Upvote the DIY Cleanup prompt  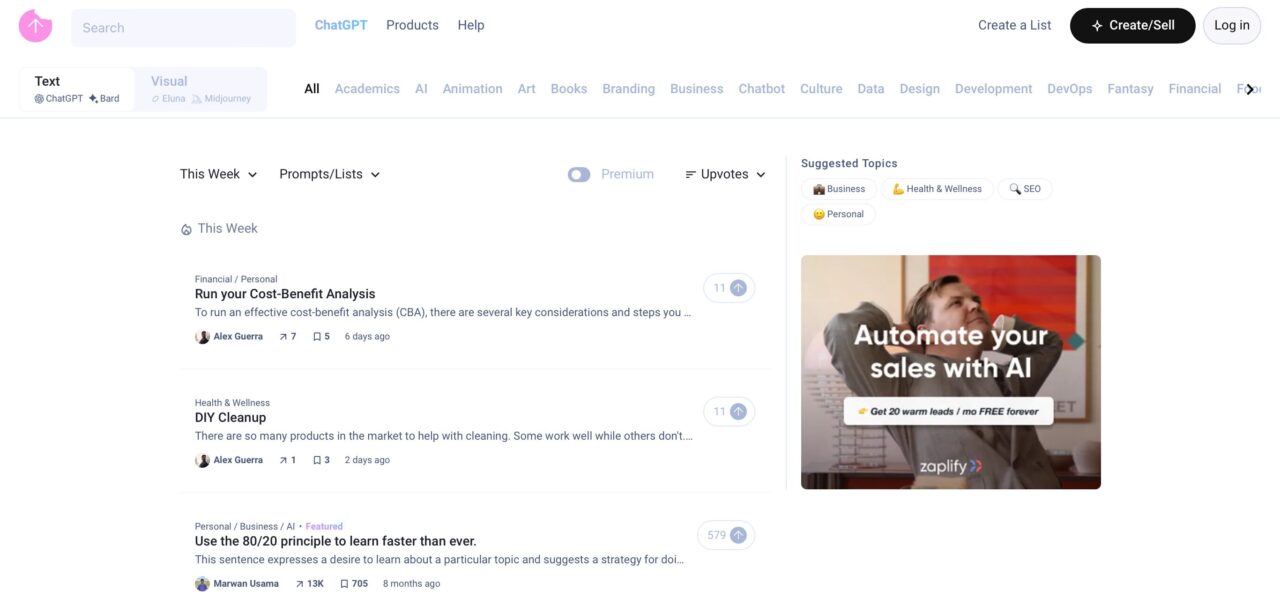click(x=729, y=411)
